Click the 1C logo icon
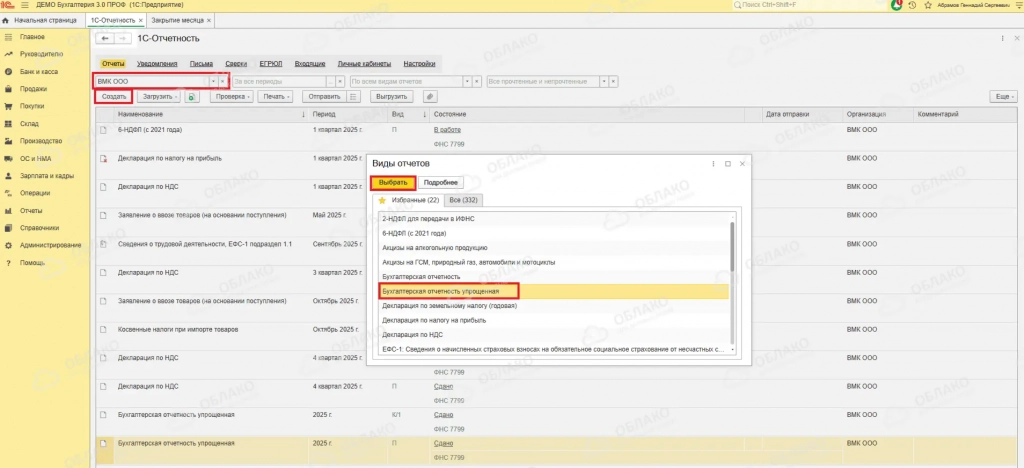The width and height of the screenshot is (1024, 468). [8, 5]
